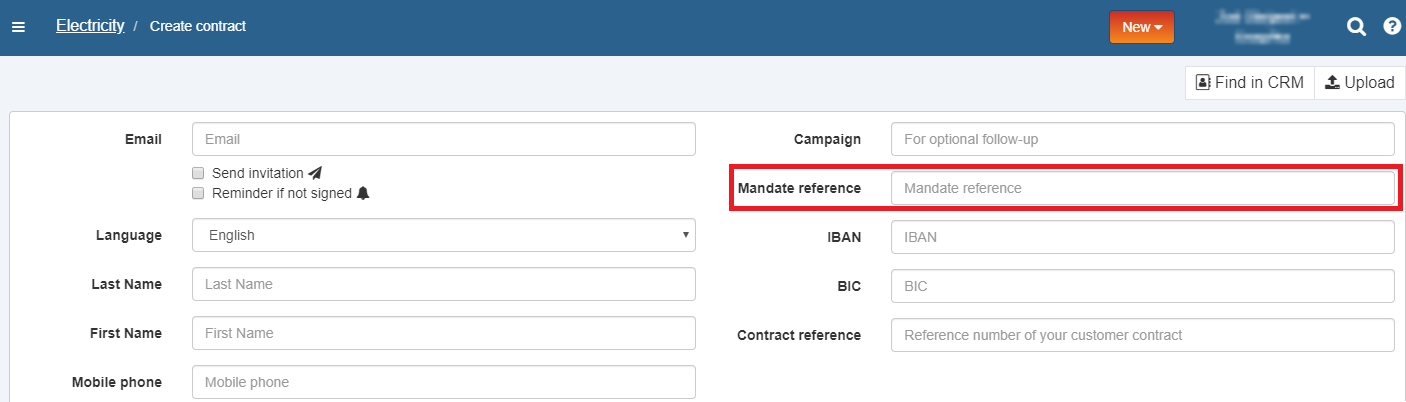Focus the Last Name field
The height and width of the screenshot is (402, 1406).
[x=443, y=284]
